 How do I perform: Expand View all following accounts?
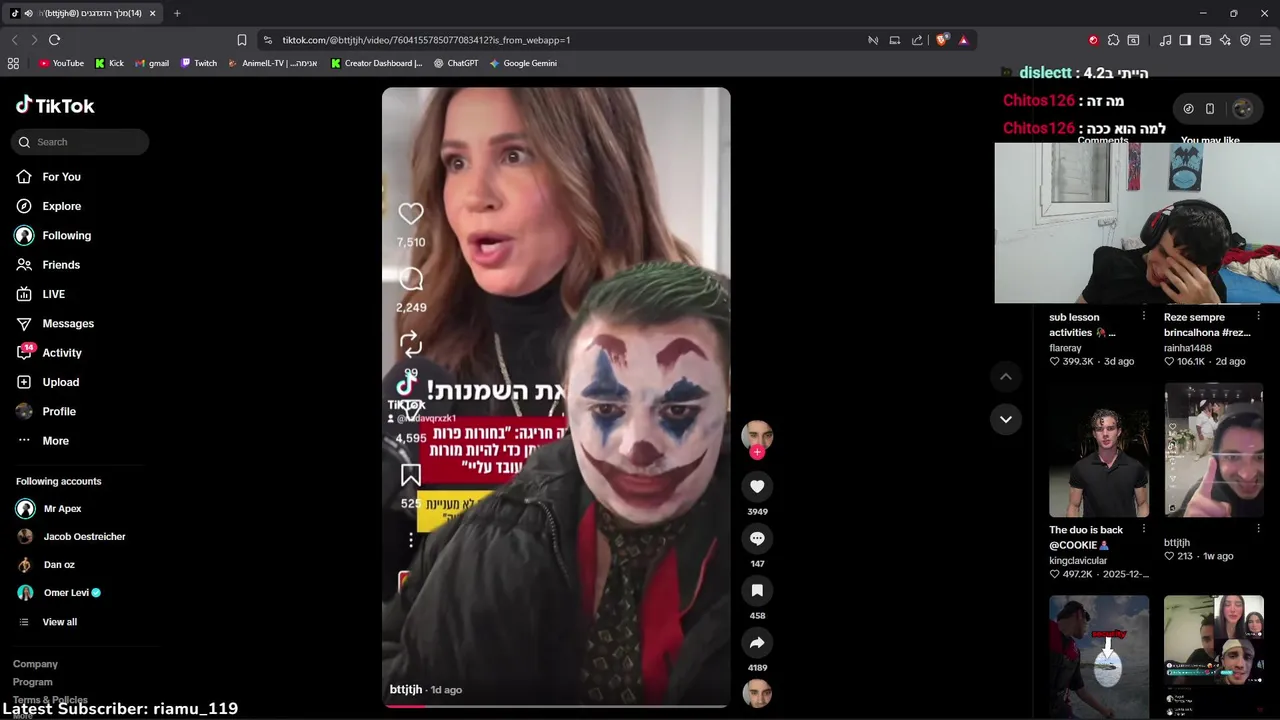pos(59,622)
